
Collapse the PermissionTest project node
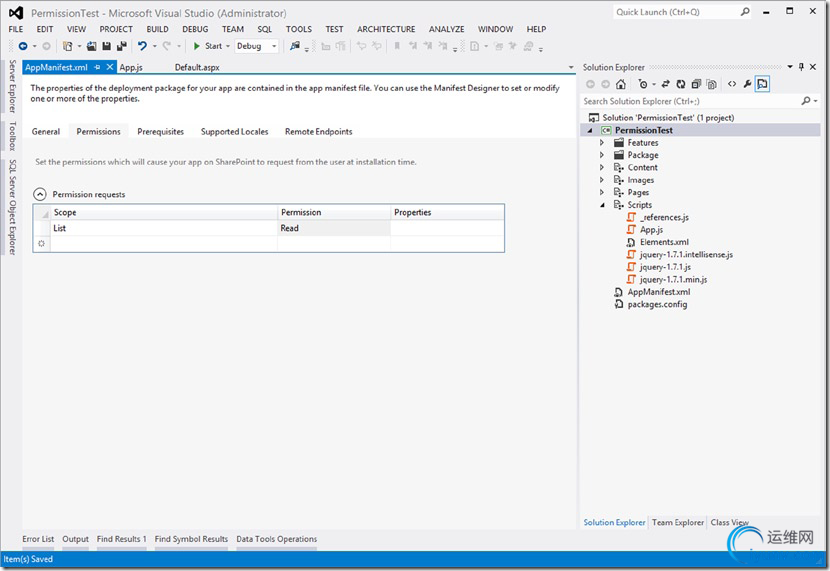pyautogui.click(x=590, y=130)
